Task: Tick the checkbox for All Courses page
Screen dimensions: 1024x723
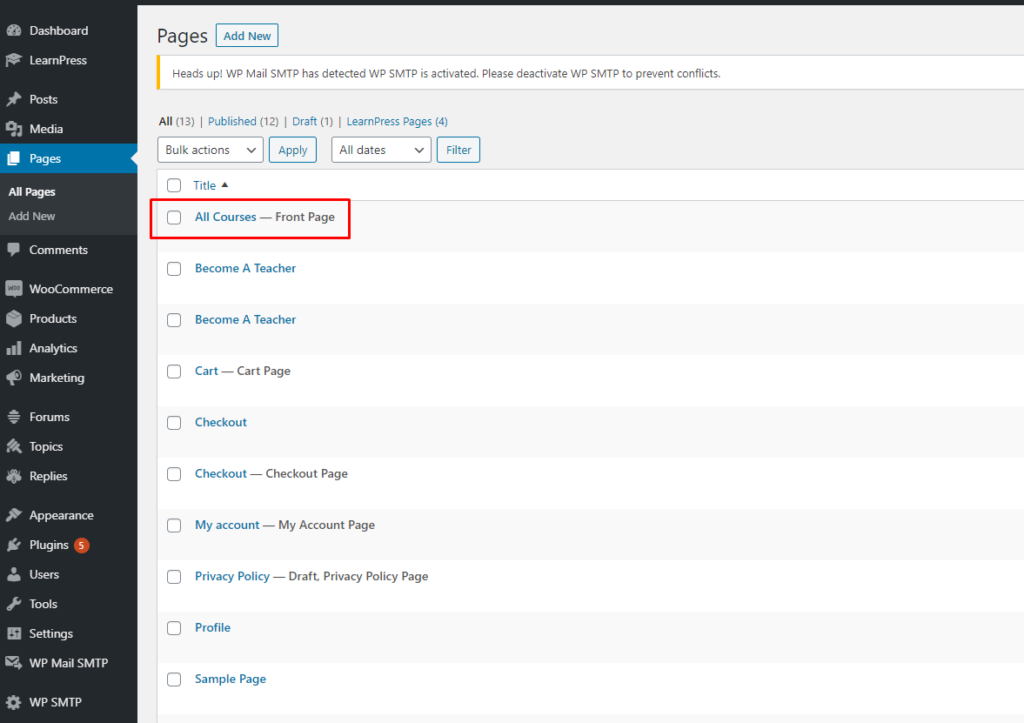Action: [174, 218]
